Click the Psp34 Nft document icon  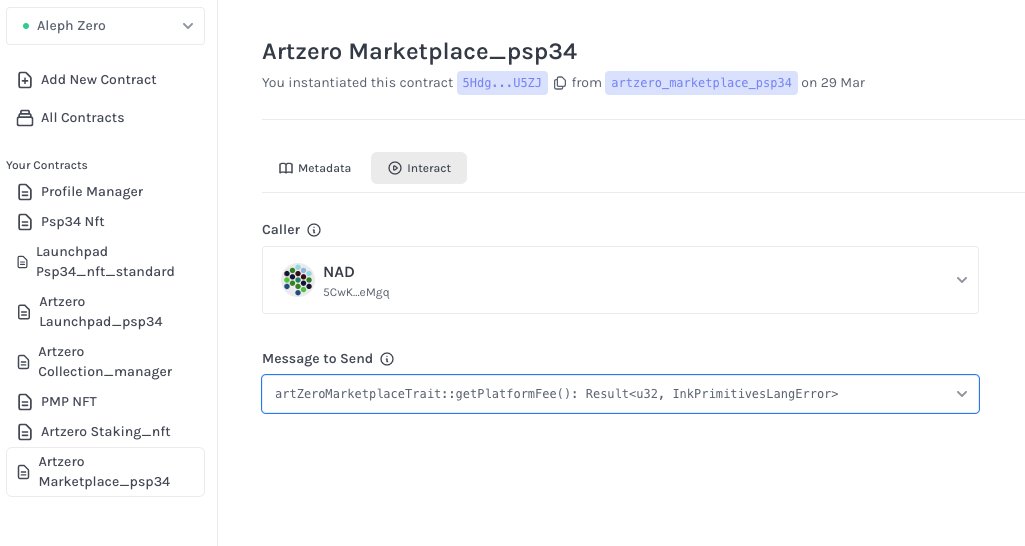point(24,222)
